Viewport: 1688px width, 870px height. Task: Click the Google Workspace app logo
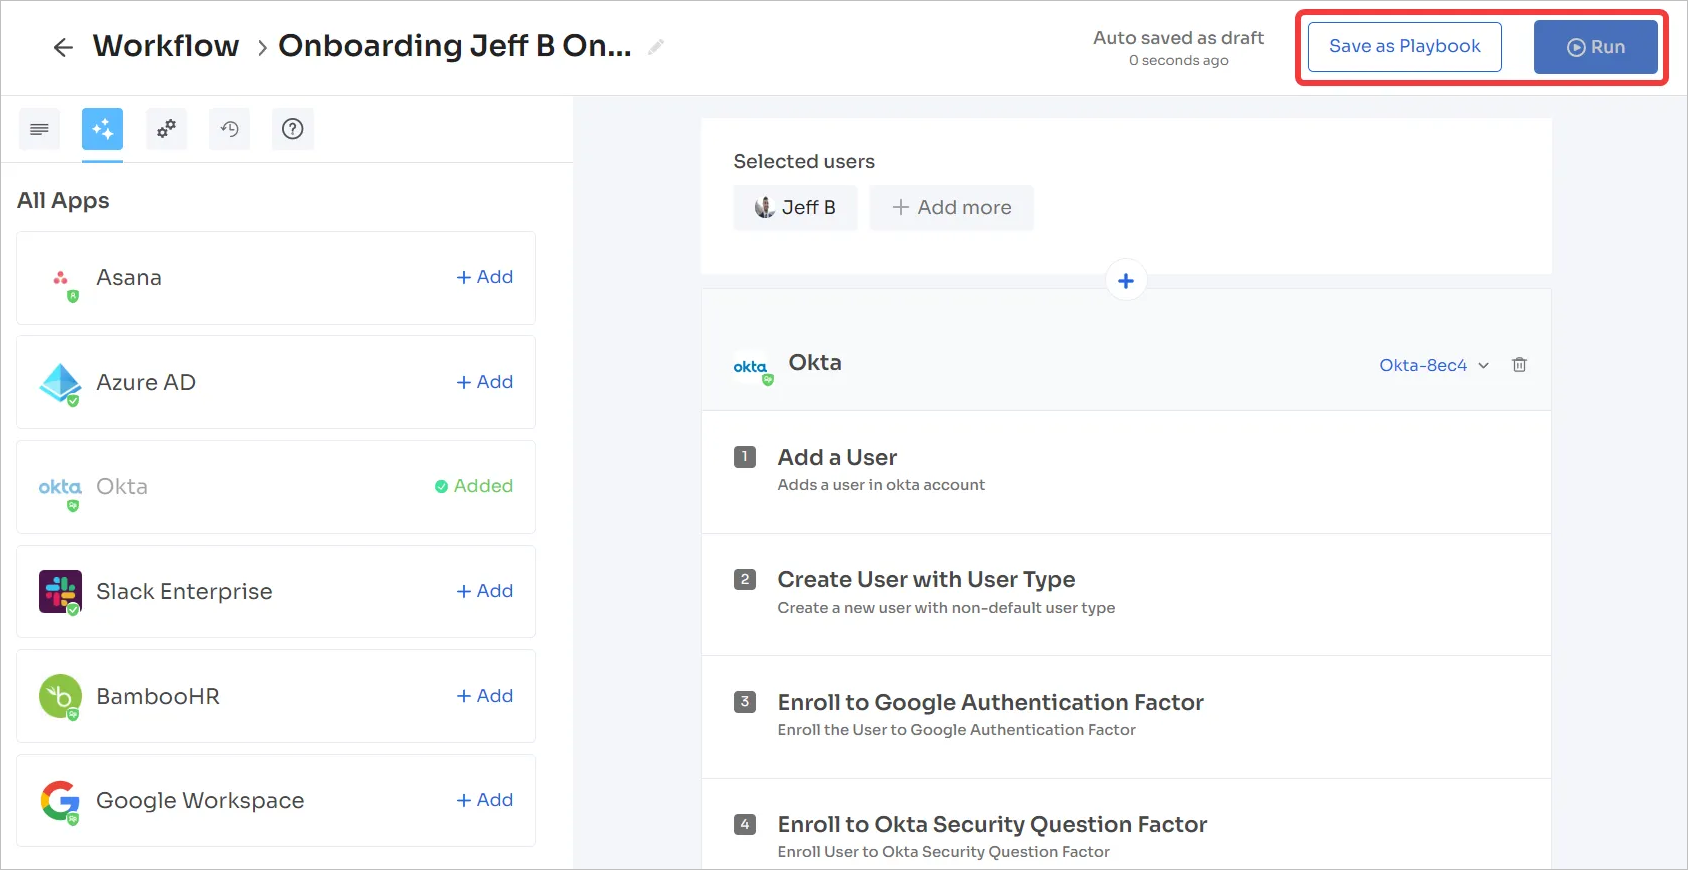[60, 801]
